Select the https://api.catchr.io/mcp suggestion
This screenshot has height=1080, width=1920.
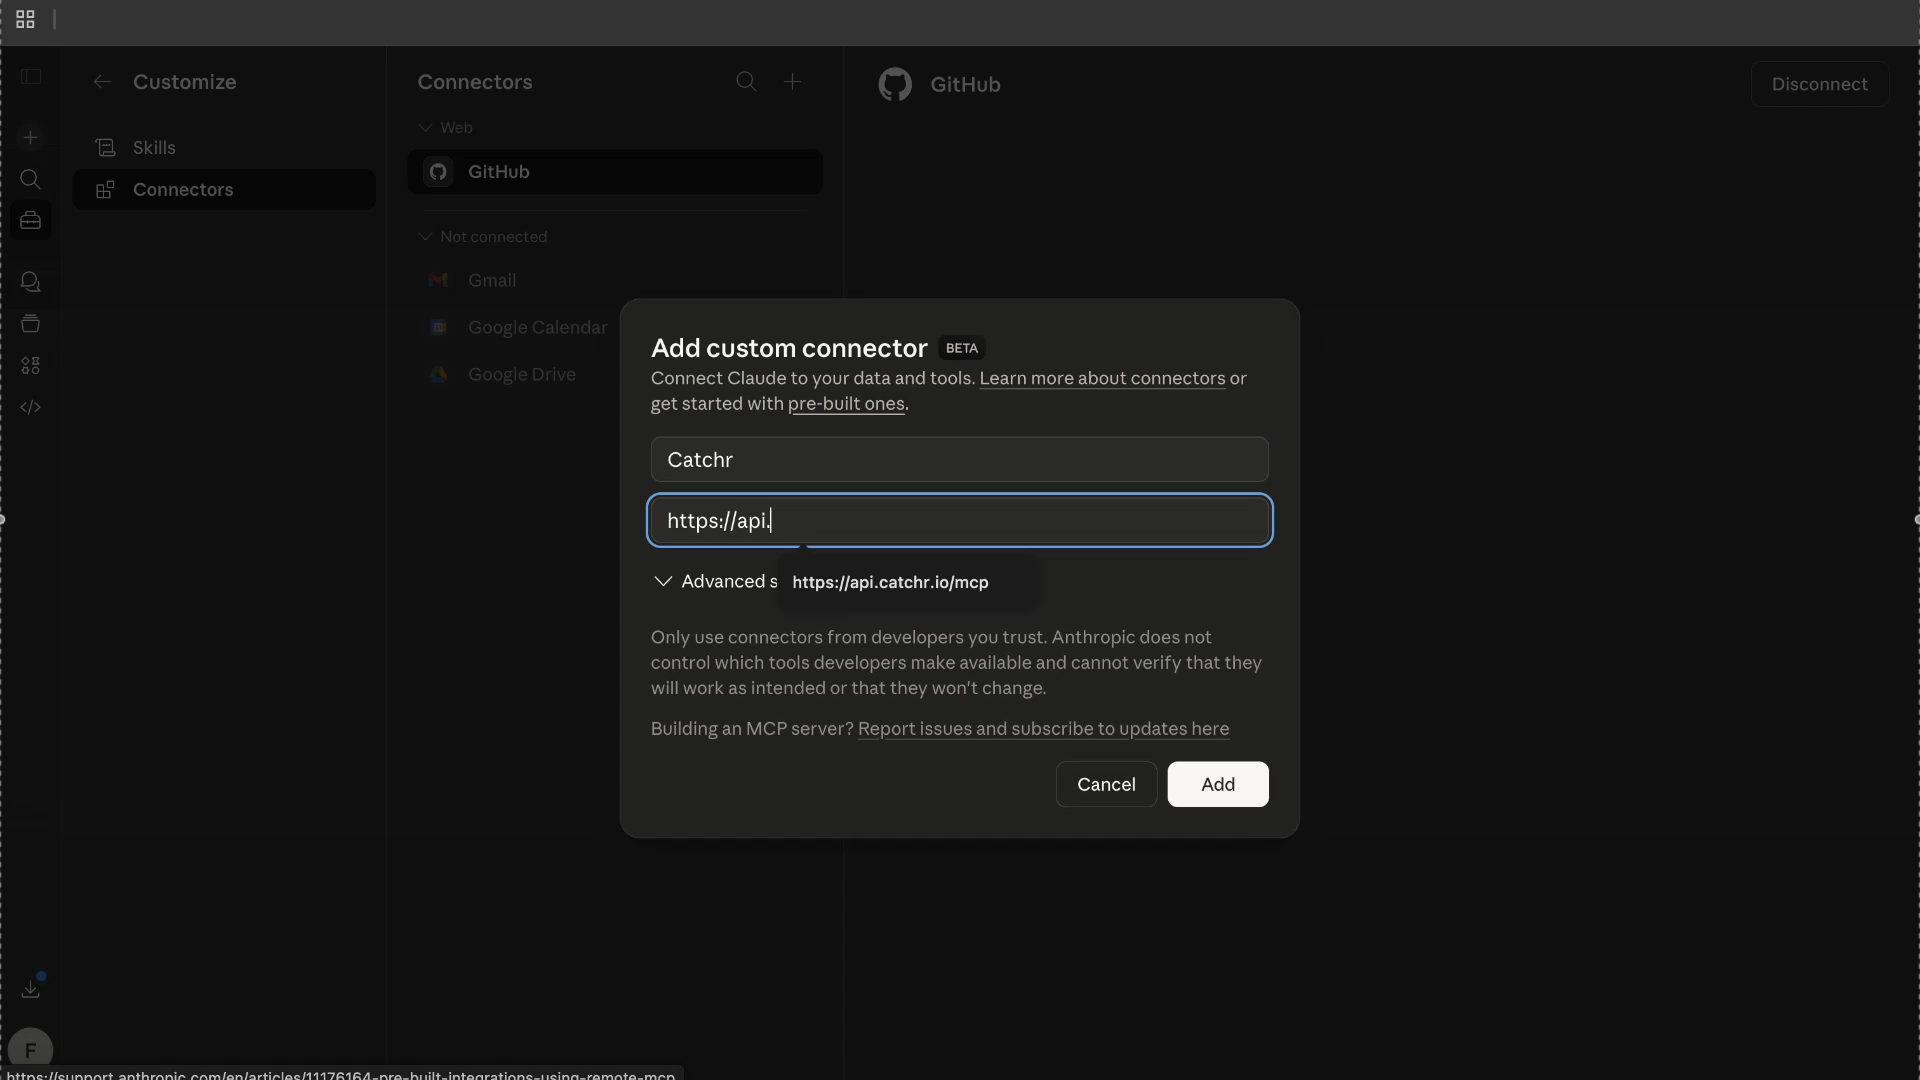(x=890, y=582)
